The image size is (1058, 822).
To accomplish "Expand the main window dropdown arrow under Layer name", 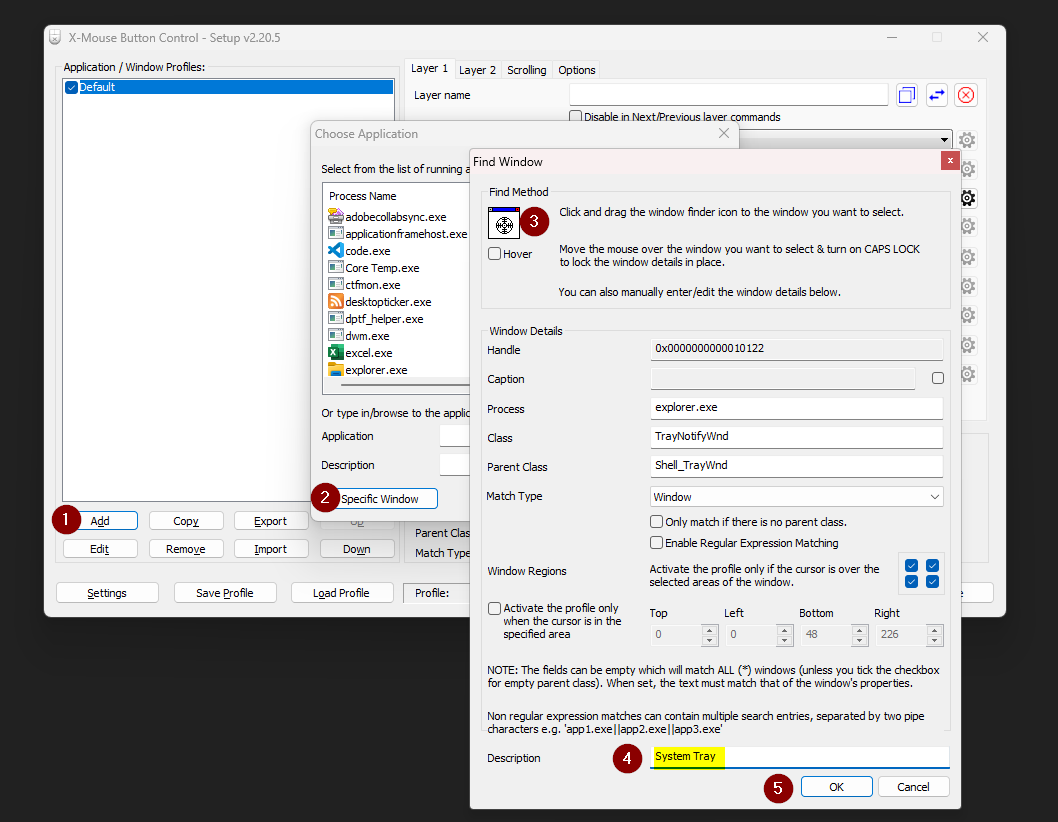I will 944,140.
